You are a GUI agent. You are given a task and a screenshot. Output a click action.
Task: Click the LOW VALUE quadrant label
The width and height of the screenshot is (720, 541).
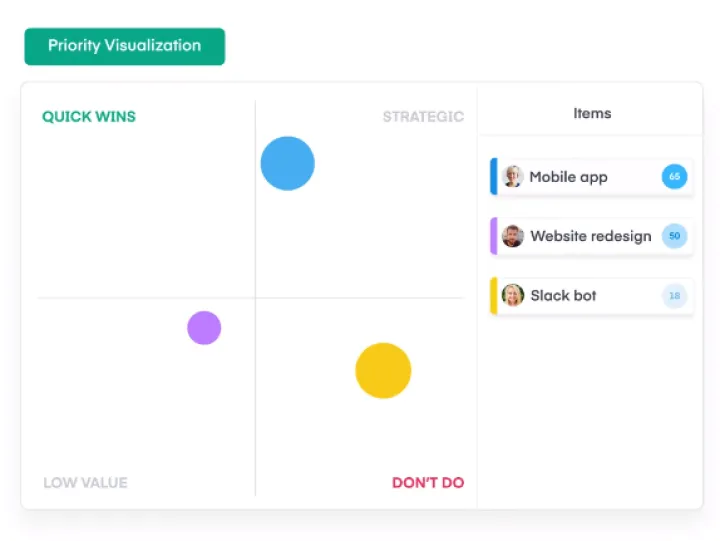click(85, 483)
